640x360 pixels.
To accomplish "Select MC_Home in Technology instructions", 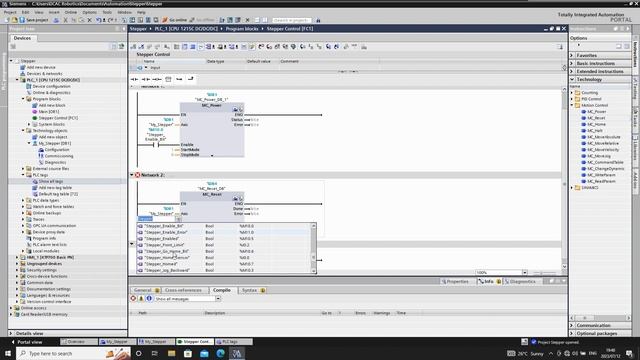I will click(x=596, y=124).
